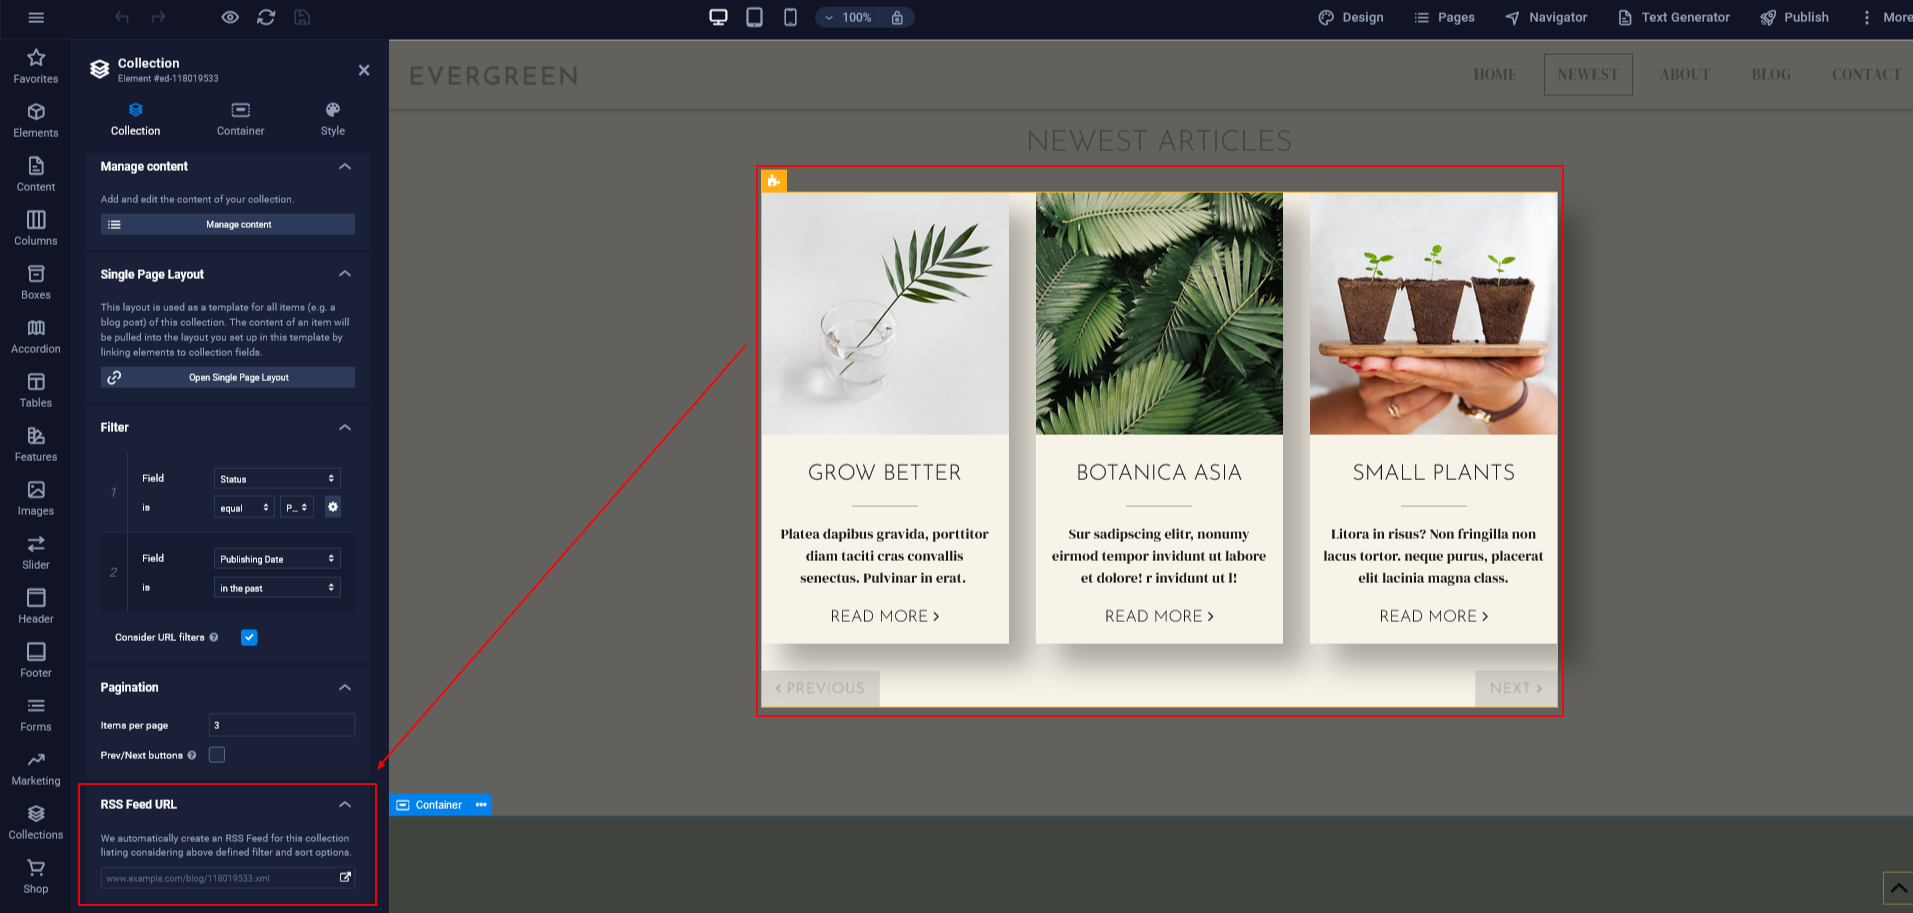Open Tables in left sidebar
The image size is (1913, 913).
[x=36, y=390]
